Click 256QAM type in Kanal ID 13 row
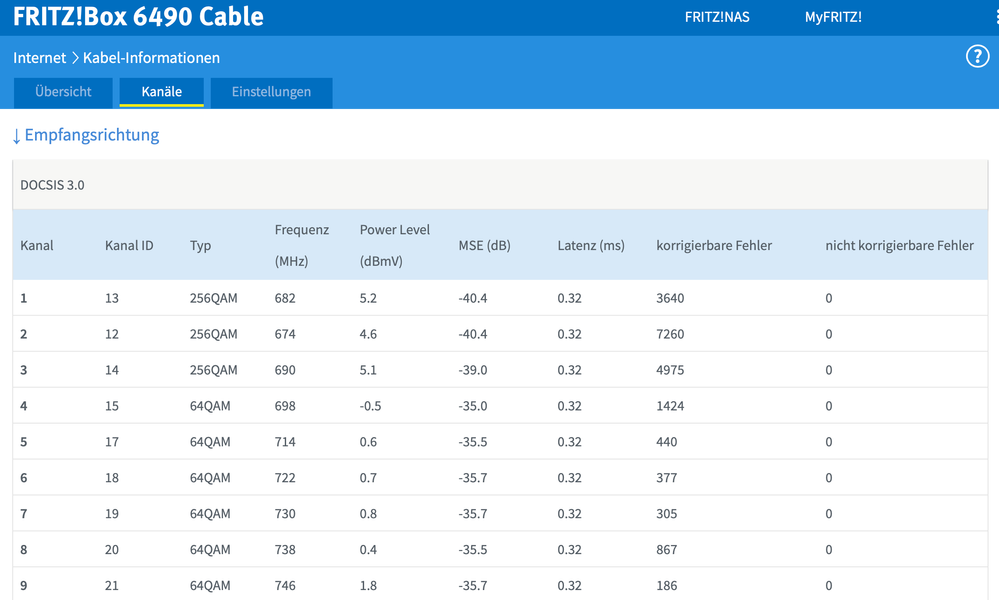 213,298
